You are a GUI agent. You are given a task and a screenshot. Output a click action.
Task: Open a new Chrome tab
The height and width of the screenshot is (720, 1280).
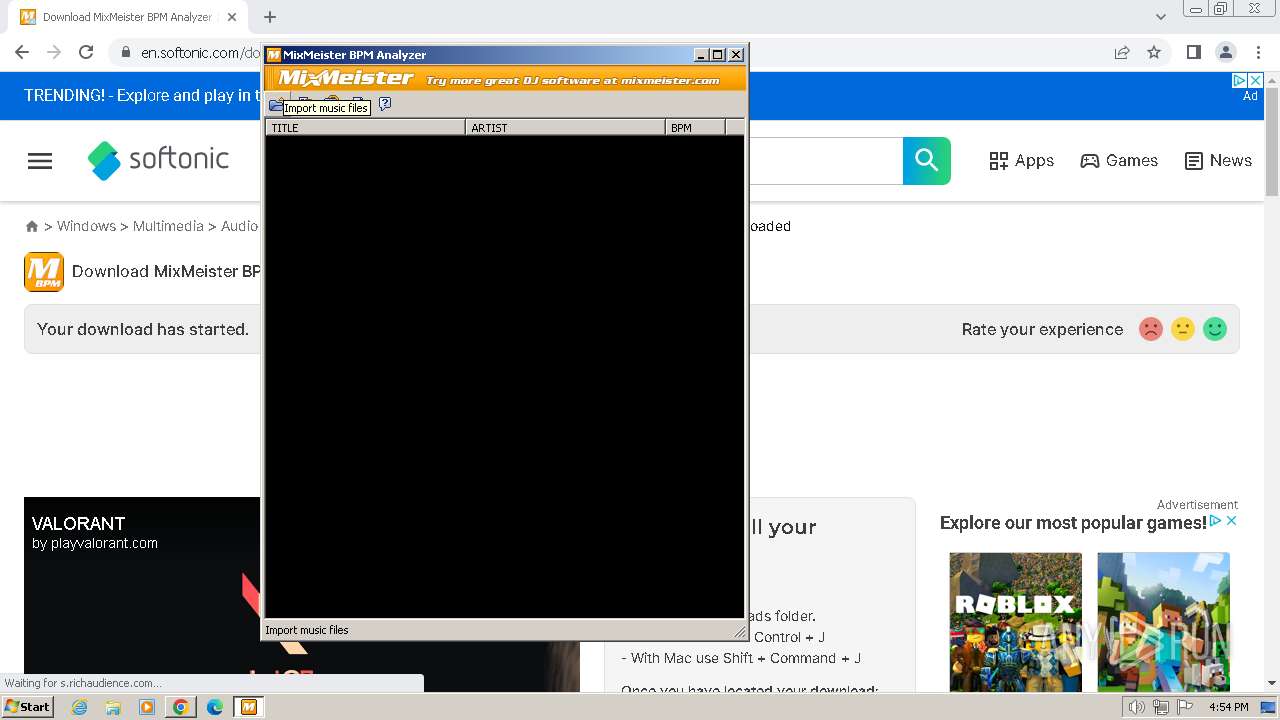click(270, 17)
